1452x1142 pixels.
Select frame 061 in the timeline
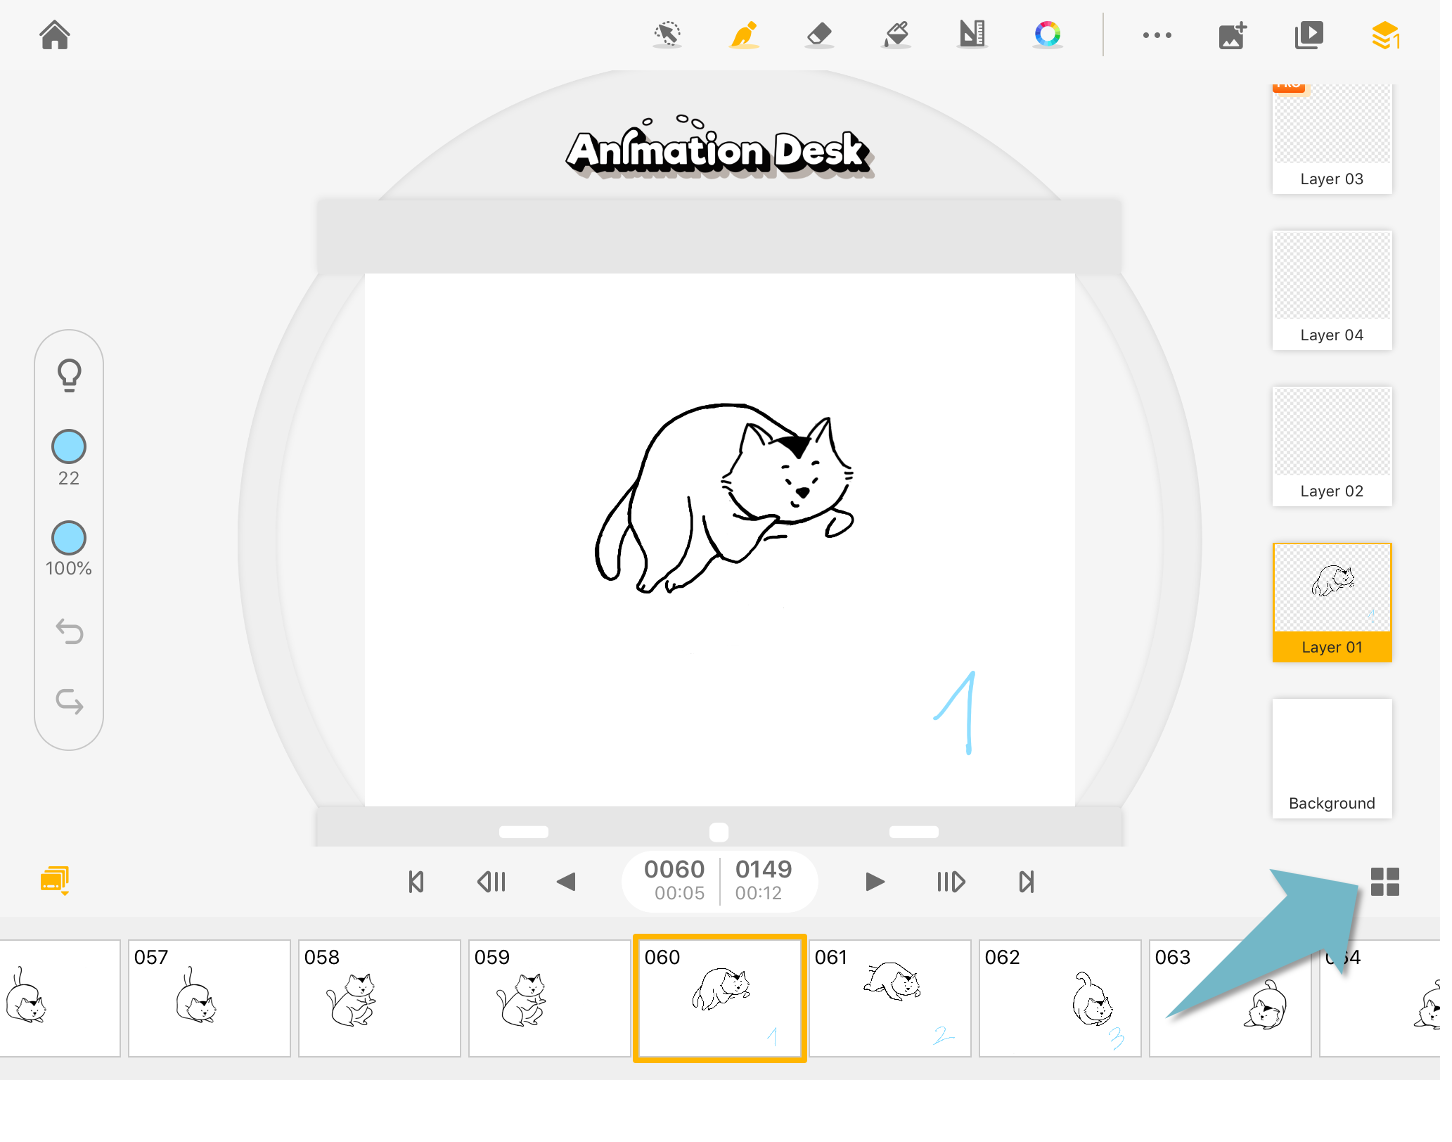pyautogui.click(x=890, y=998)
